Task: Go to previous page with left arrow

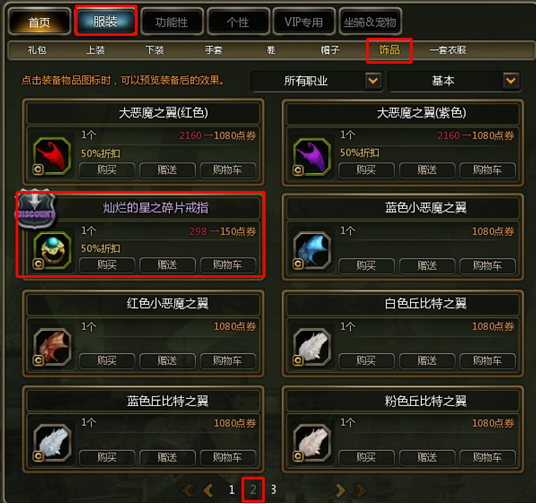Action: pos(208,490)
